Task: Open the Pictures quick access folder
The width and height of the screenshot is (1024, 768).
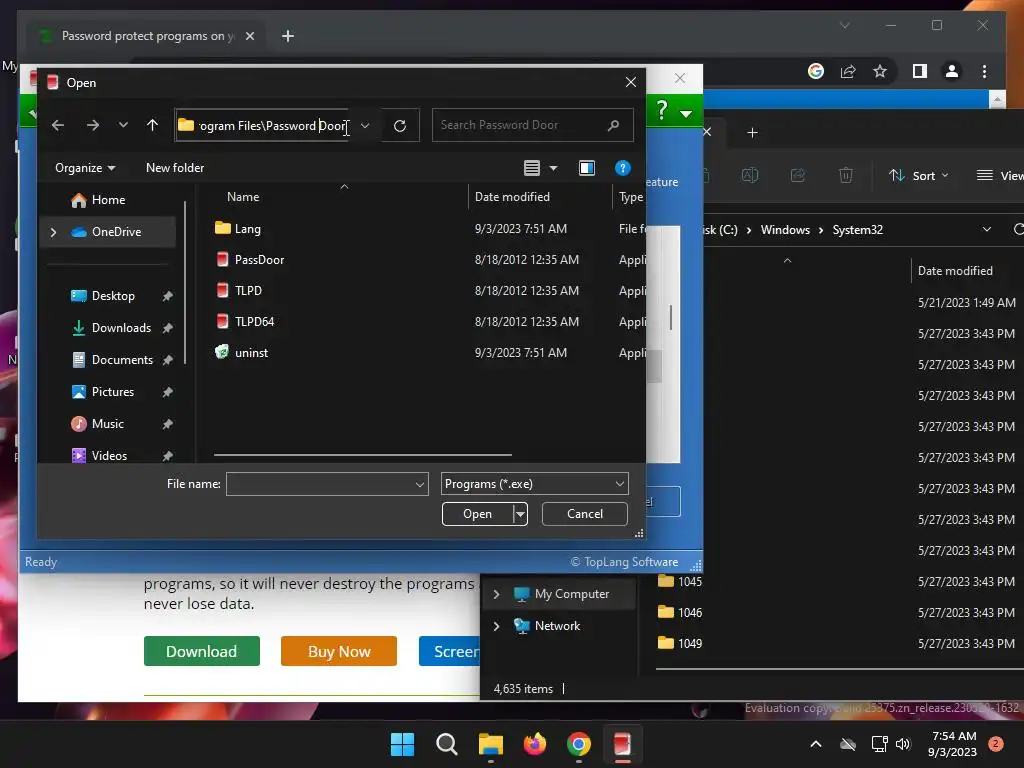Action: (x=112, y=392)
